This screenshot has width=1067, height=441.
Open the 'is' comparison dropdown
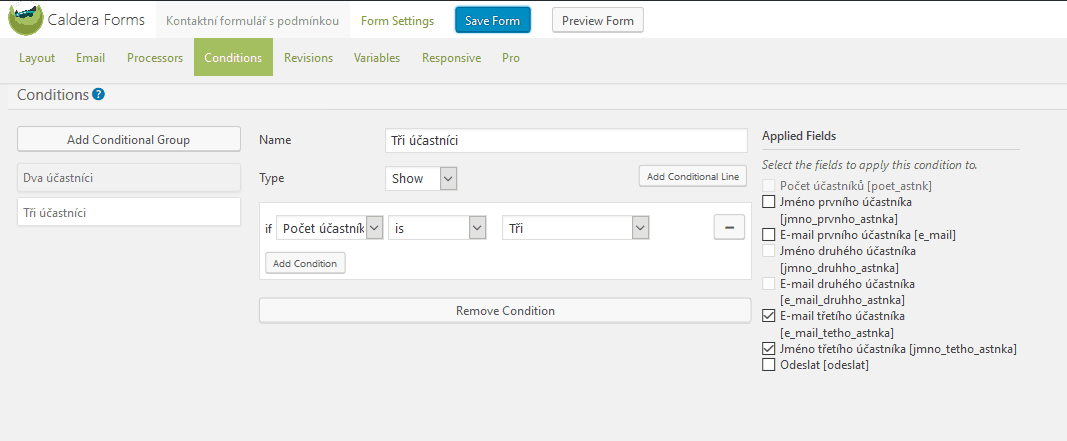click(437, 228)
